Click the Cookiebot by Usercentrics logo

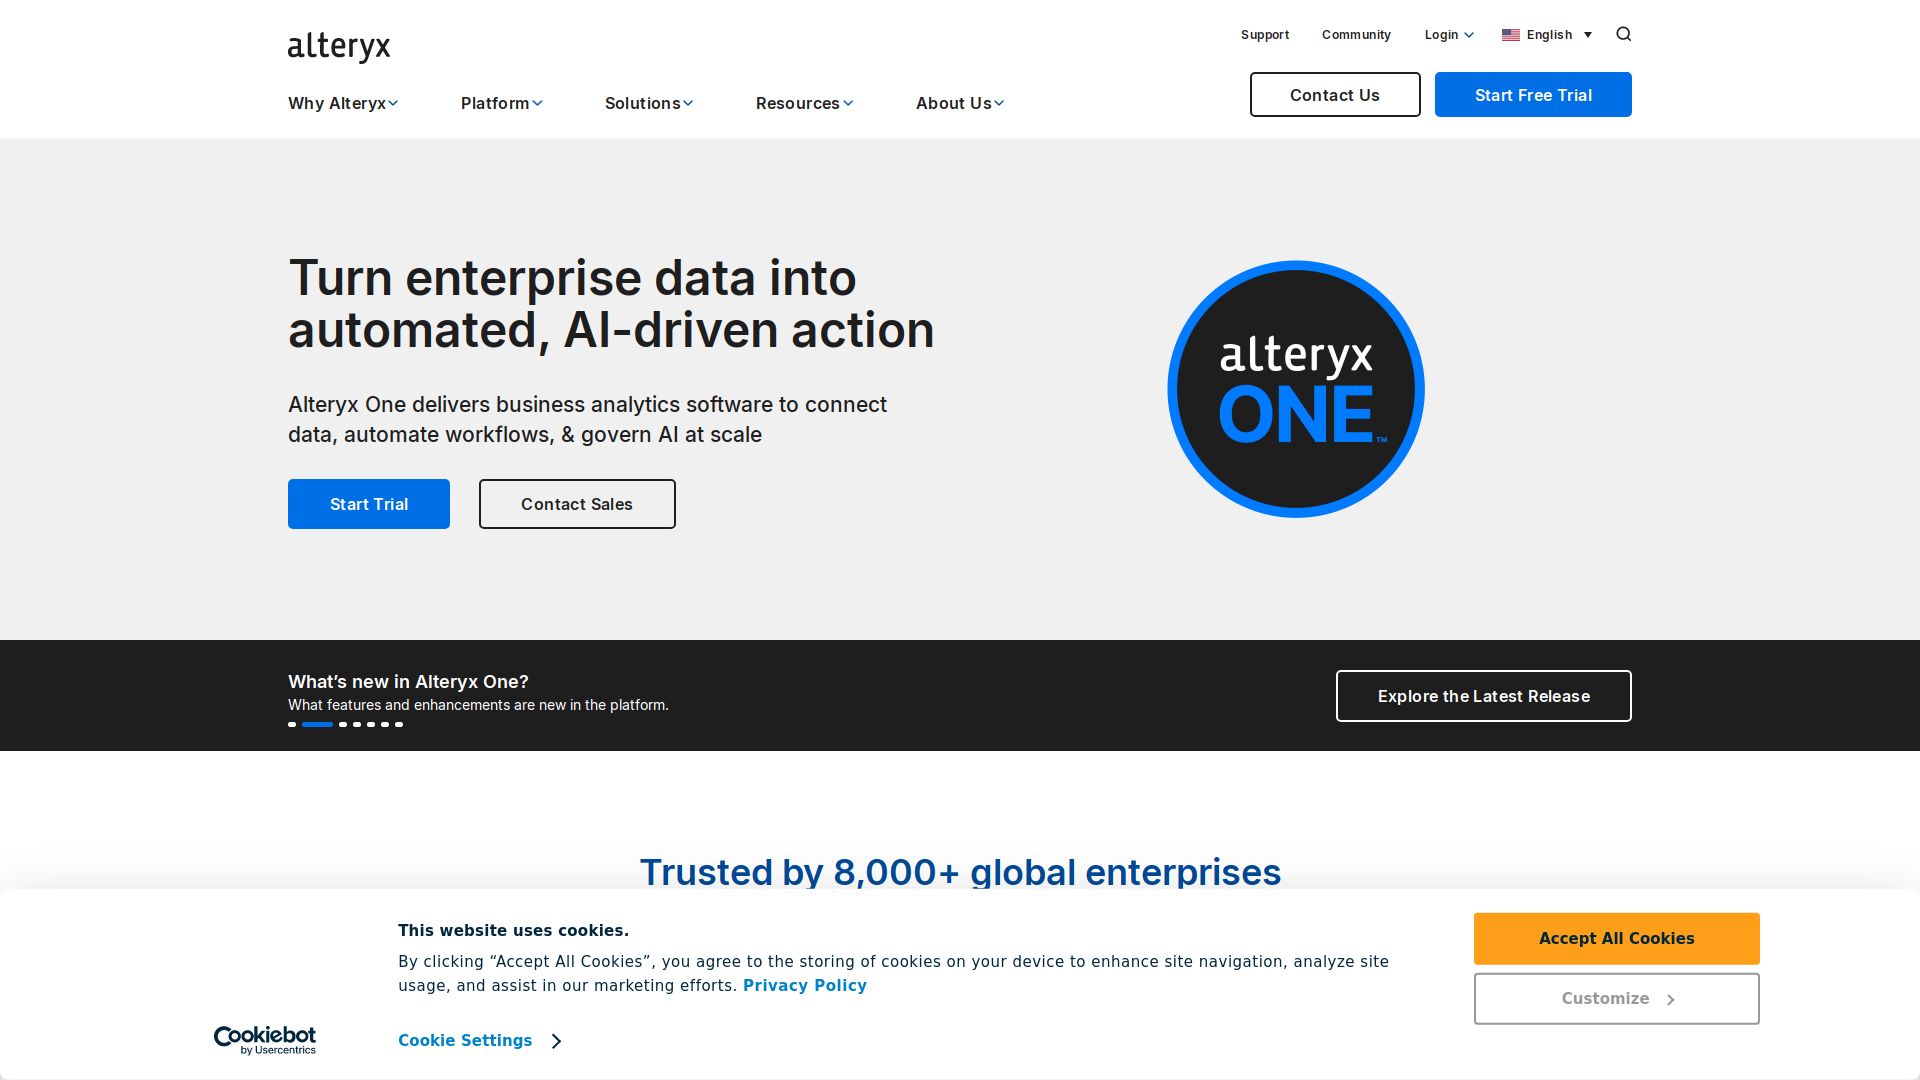point(265,1040)
